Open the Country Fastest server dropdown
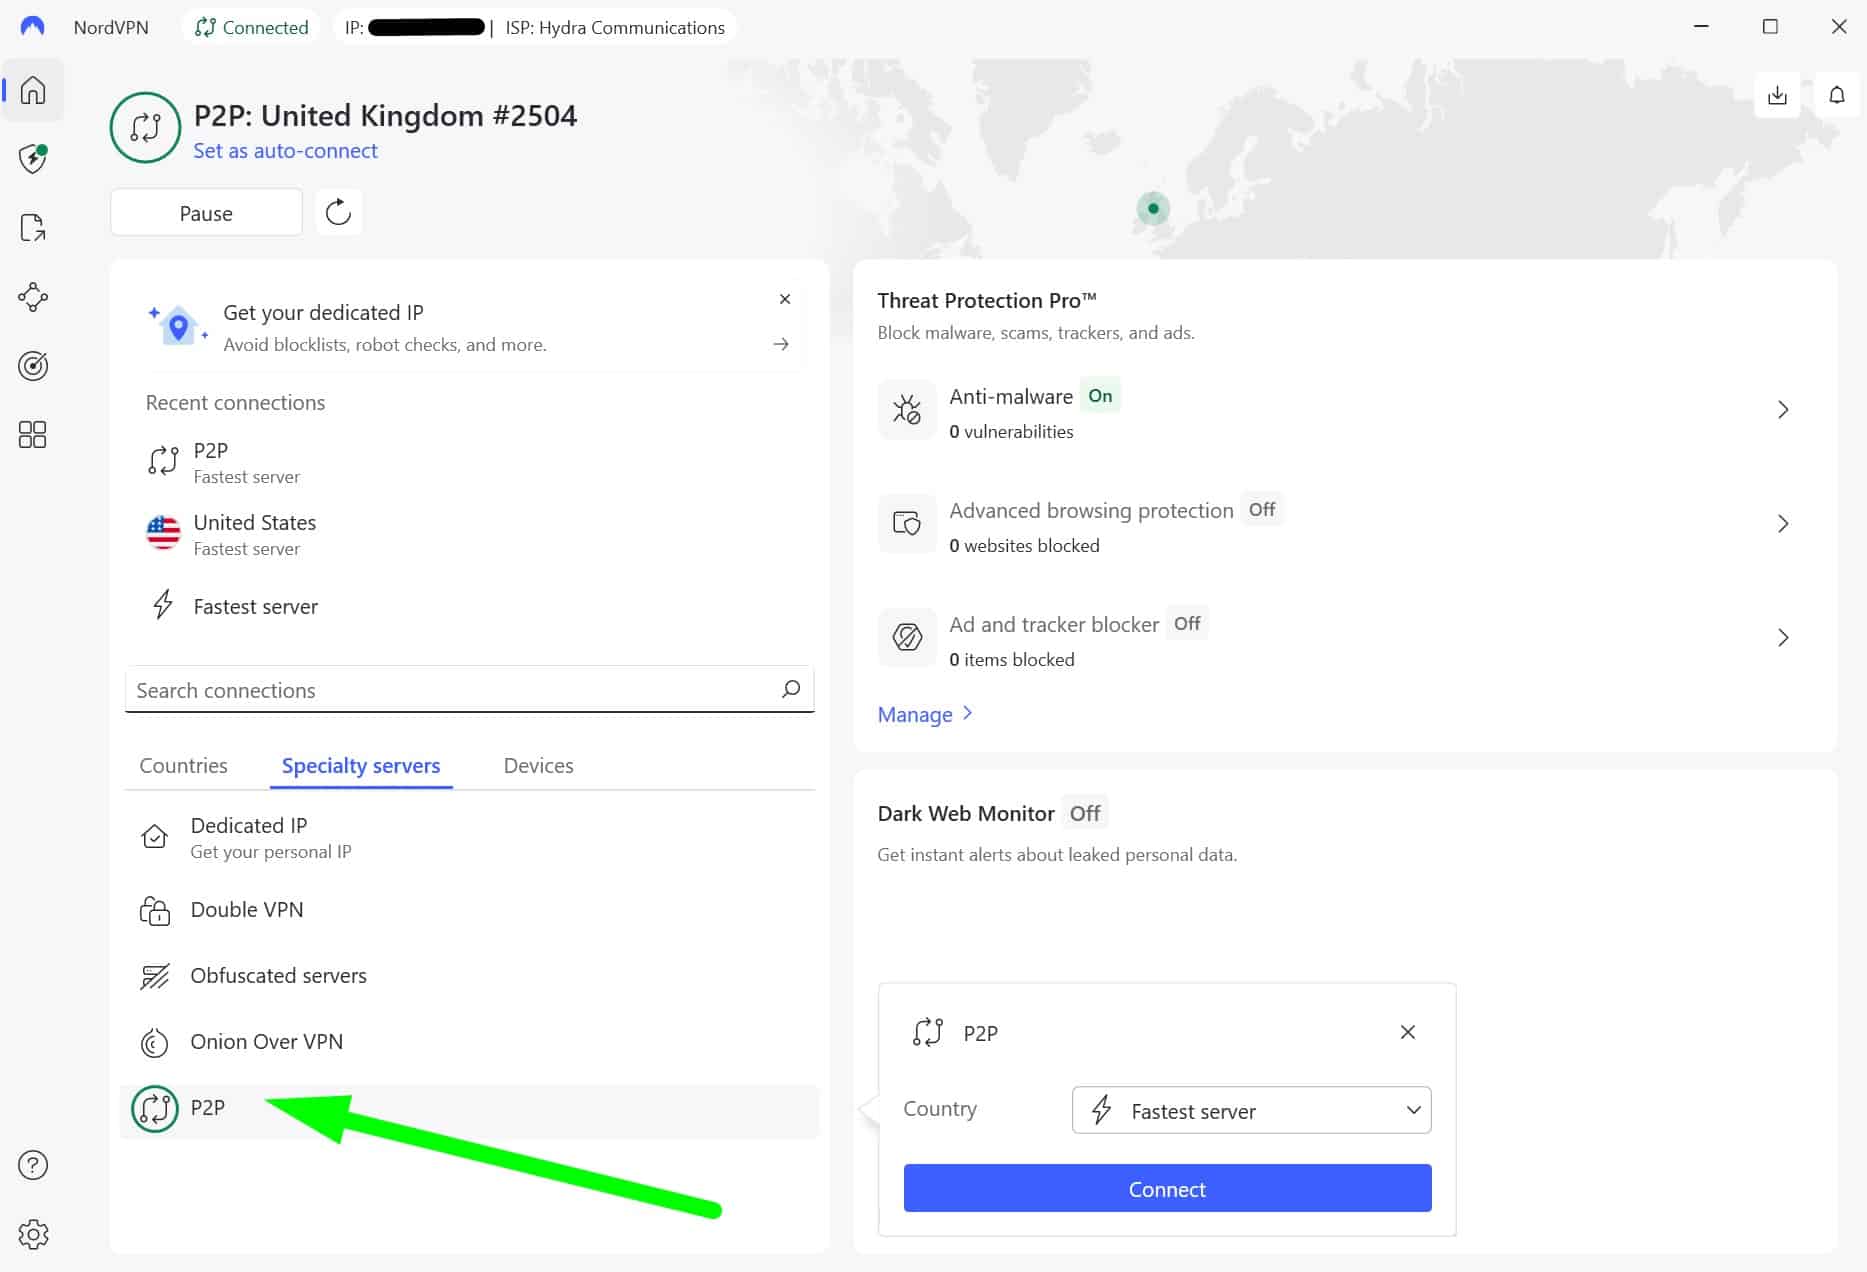Viewport: 1867px width, 1272px height. [x=1251, y=1110]
